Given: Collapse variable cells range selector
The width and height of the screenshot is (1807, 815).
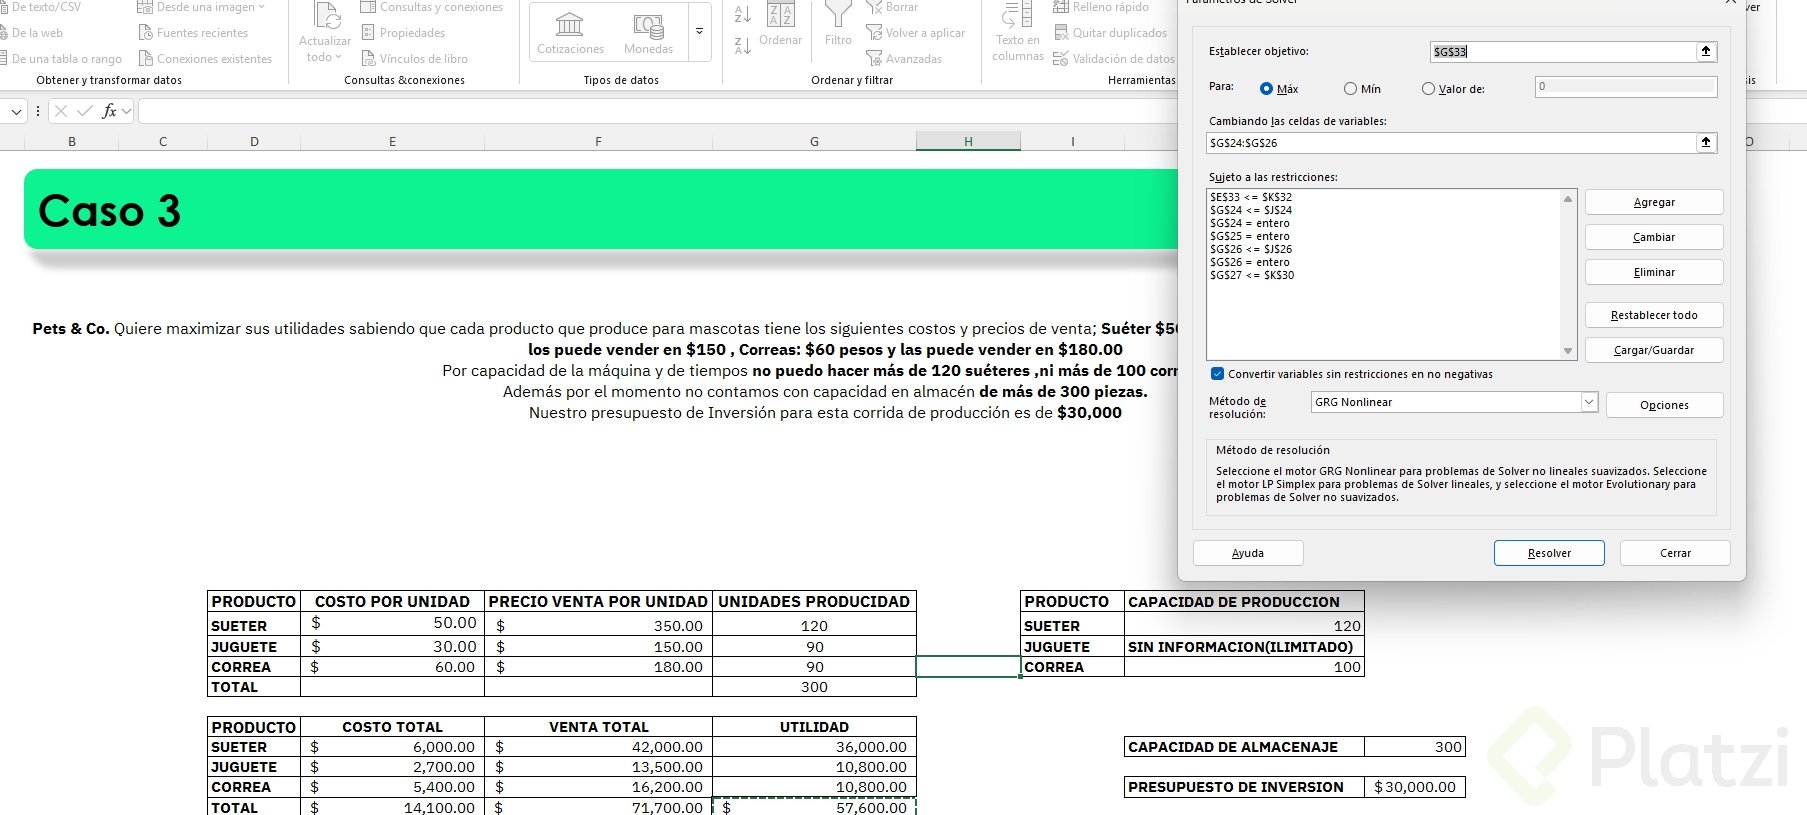Looking at the screenshot, I should coord(1706,143).
